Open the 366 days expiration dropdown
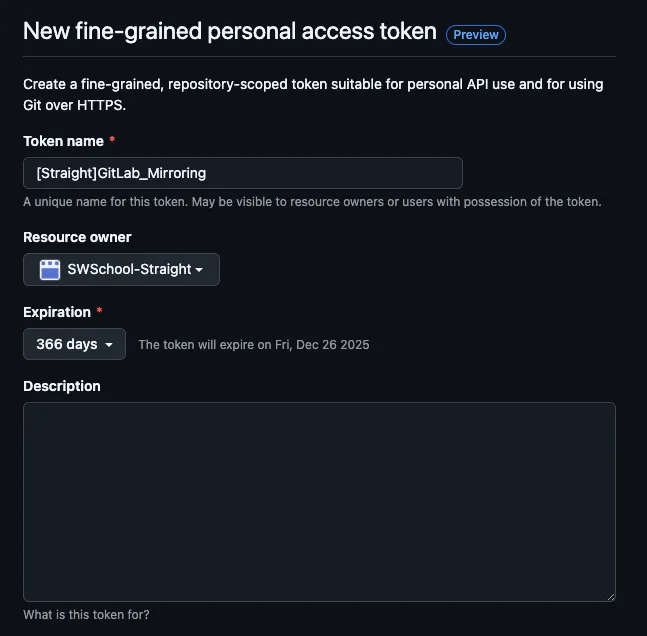 [x=74, y=344]
